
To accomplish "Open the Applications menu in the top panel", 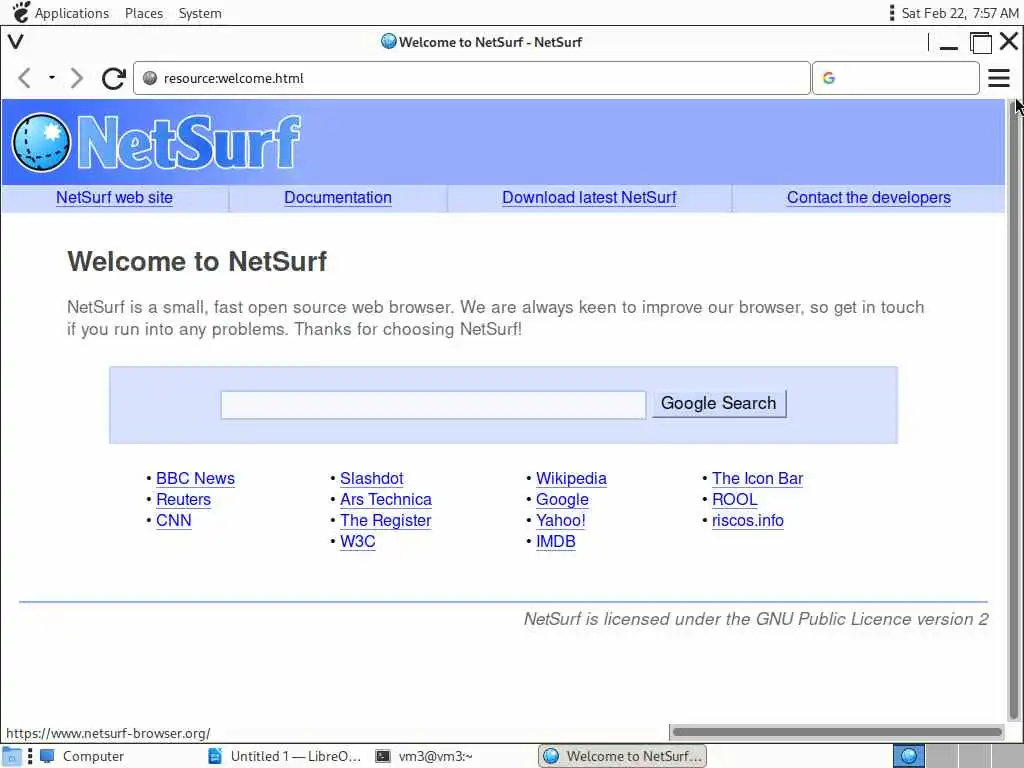I will click(72, 13).
